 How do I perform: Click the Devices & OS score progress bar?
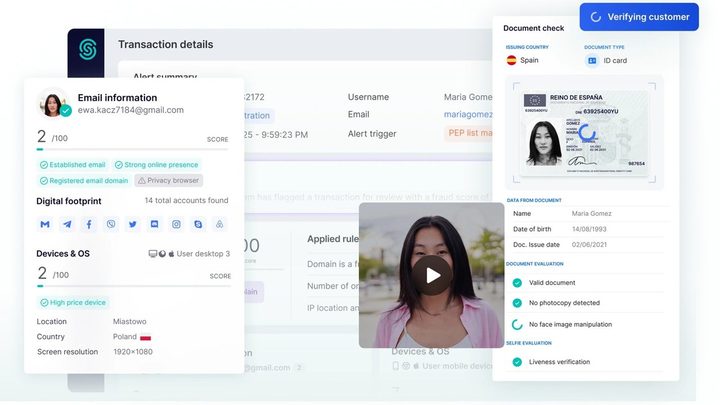coord(134,286)
